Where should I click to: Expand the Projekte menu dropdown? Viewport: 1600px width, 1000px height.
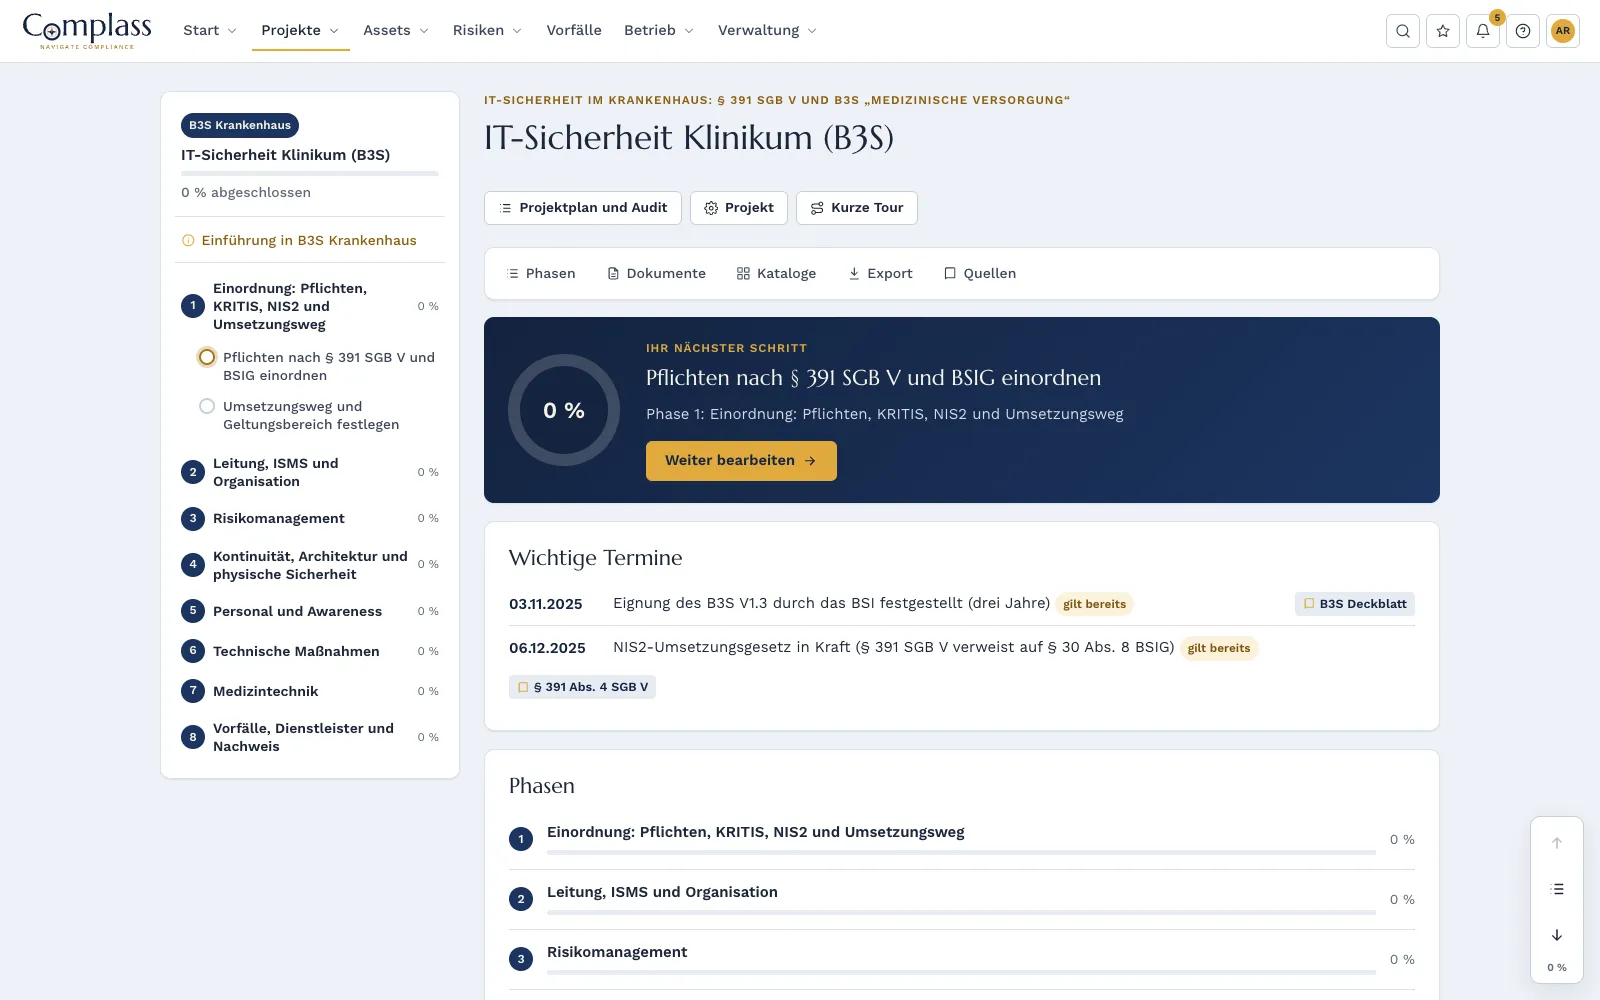300,30
